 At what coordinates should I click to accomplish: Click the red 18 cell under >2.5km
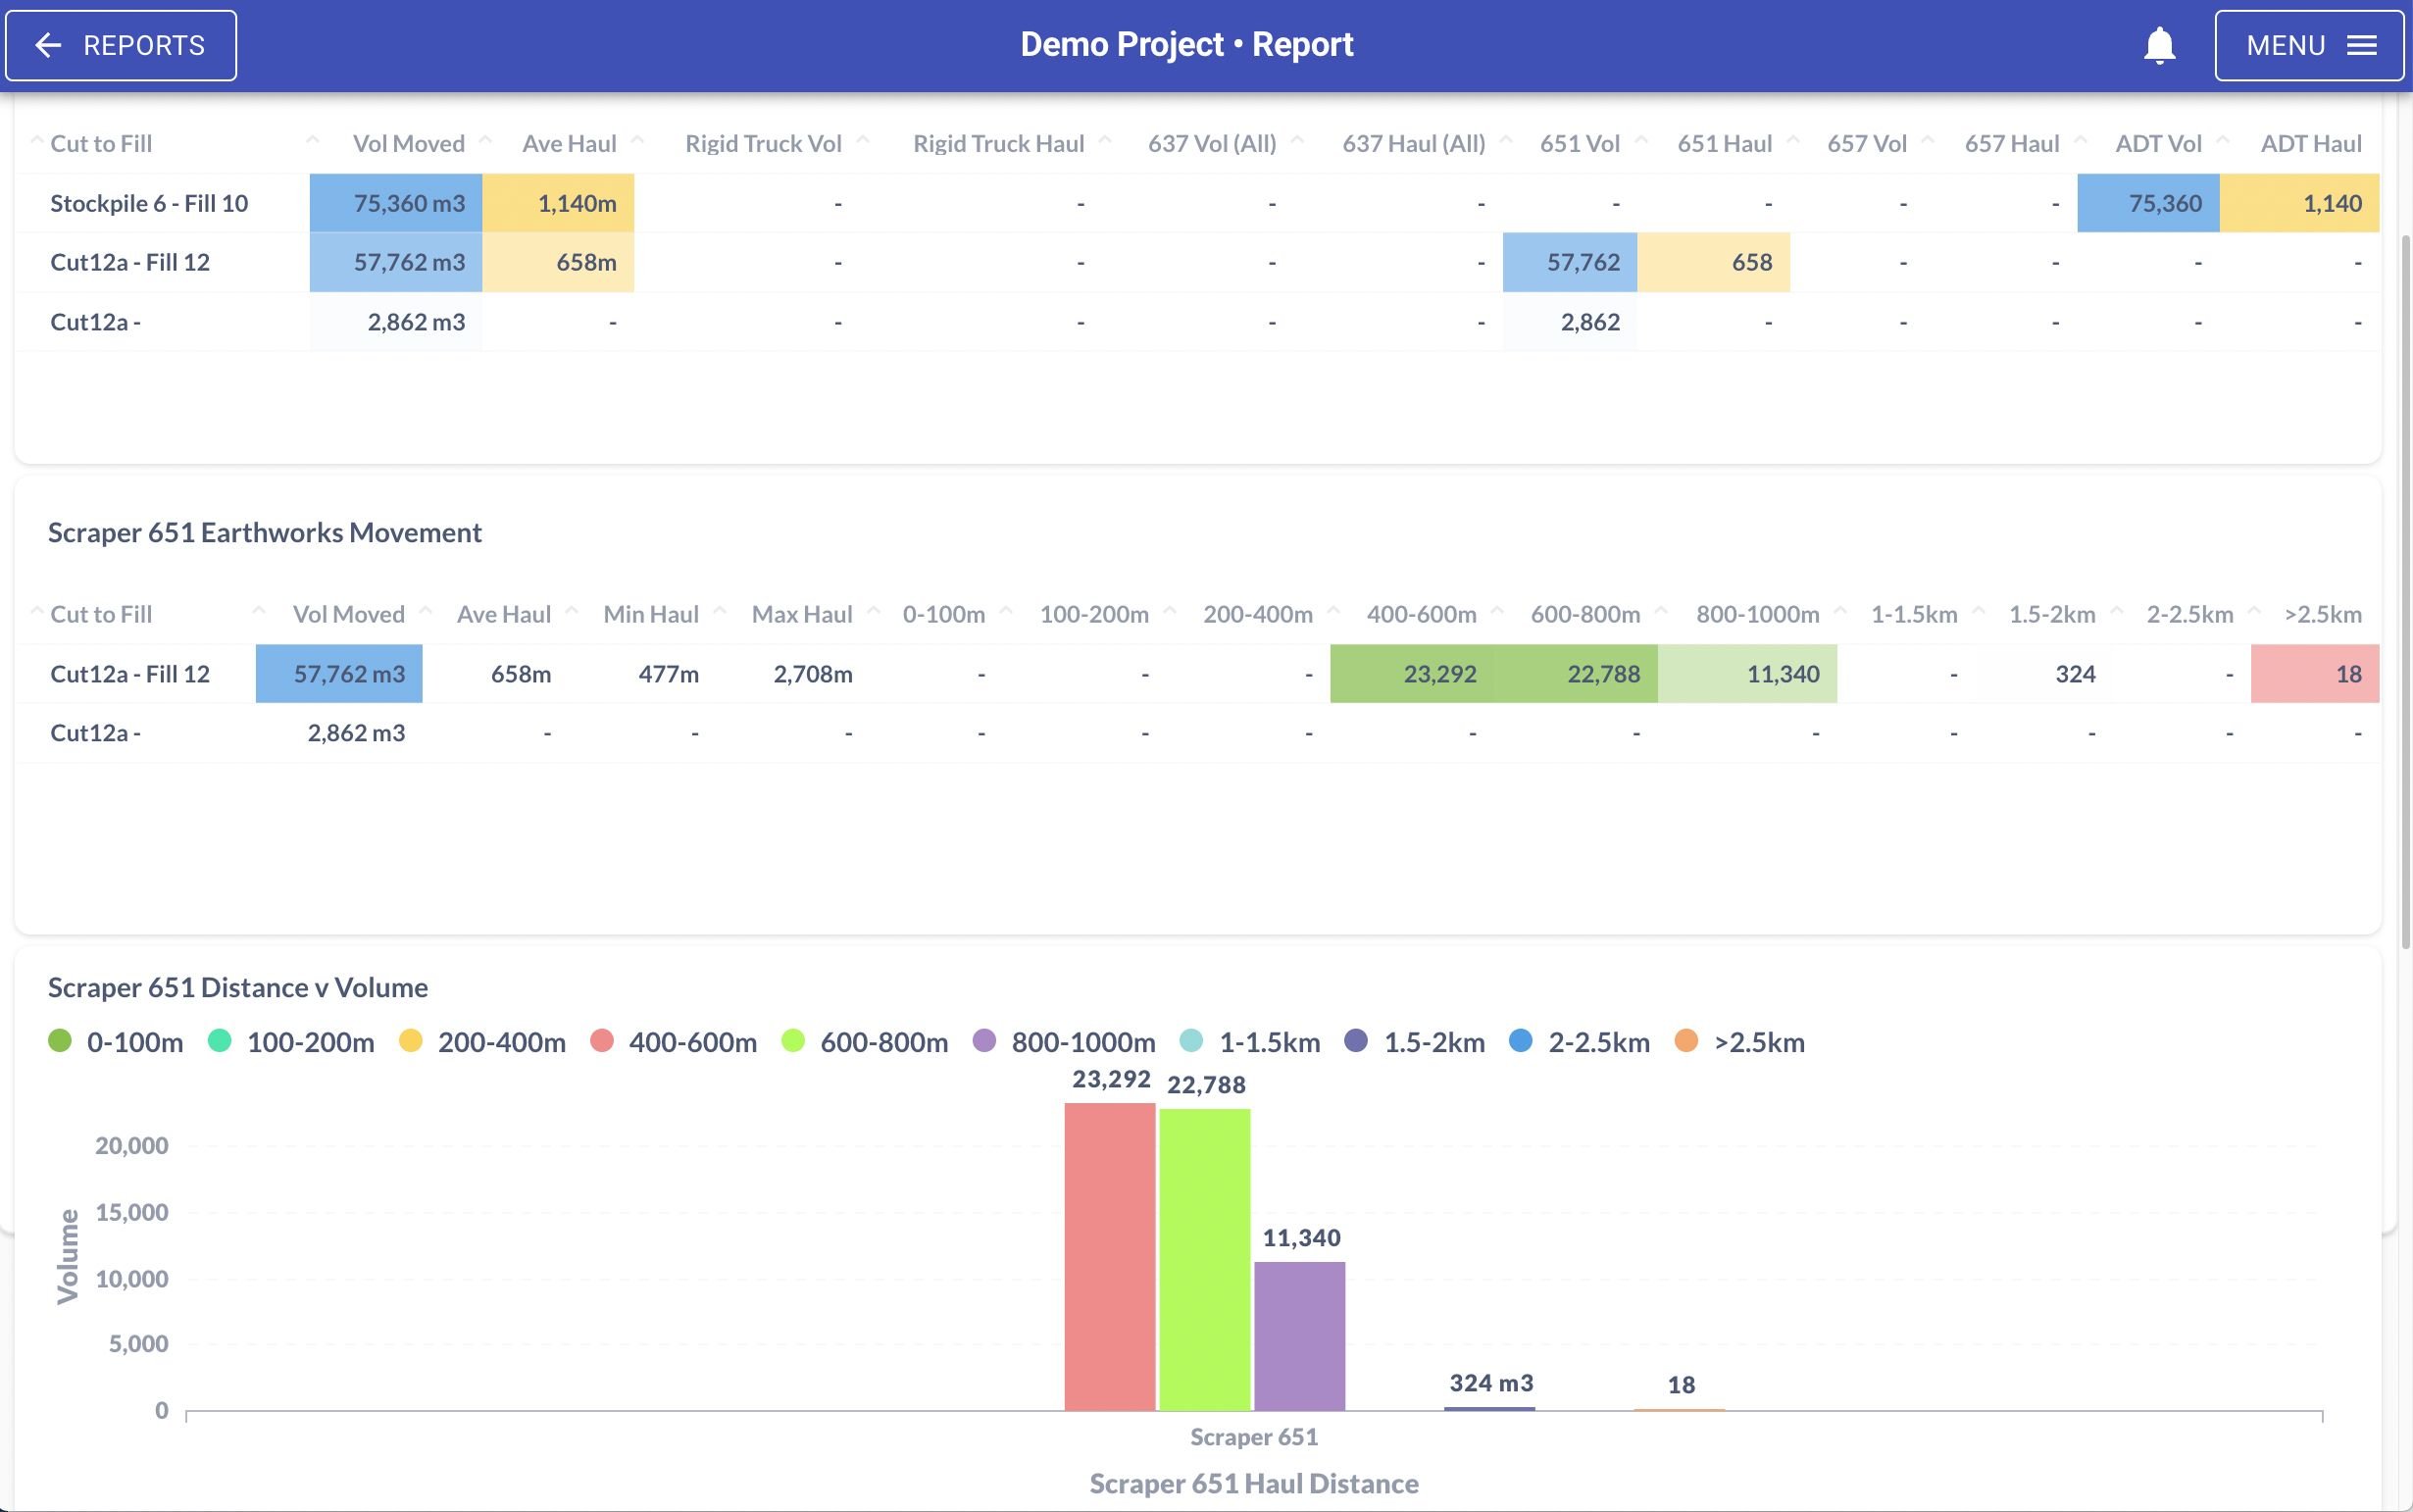2315,674
